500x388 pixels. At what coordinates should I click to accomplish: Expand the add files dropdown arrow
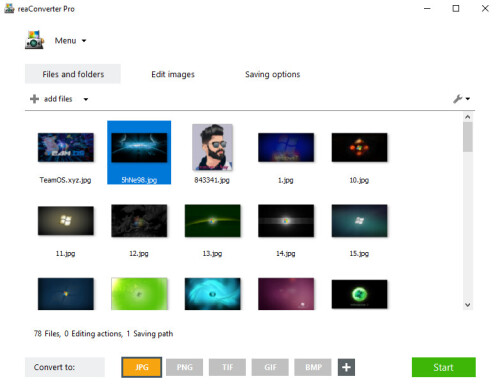point(86,99)
